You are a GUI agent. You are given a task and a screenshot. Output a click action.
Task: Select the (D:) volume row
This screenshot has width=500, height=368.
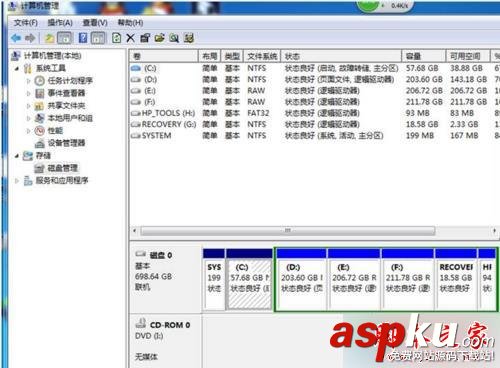coord(315,80)
